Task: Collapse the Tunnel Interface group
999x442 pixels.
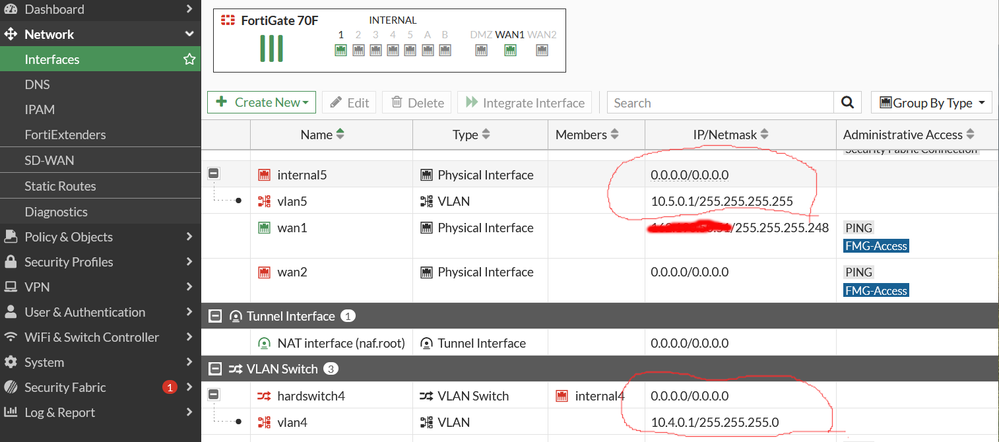Action: click(x=215, y=316)
